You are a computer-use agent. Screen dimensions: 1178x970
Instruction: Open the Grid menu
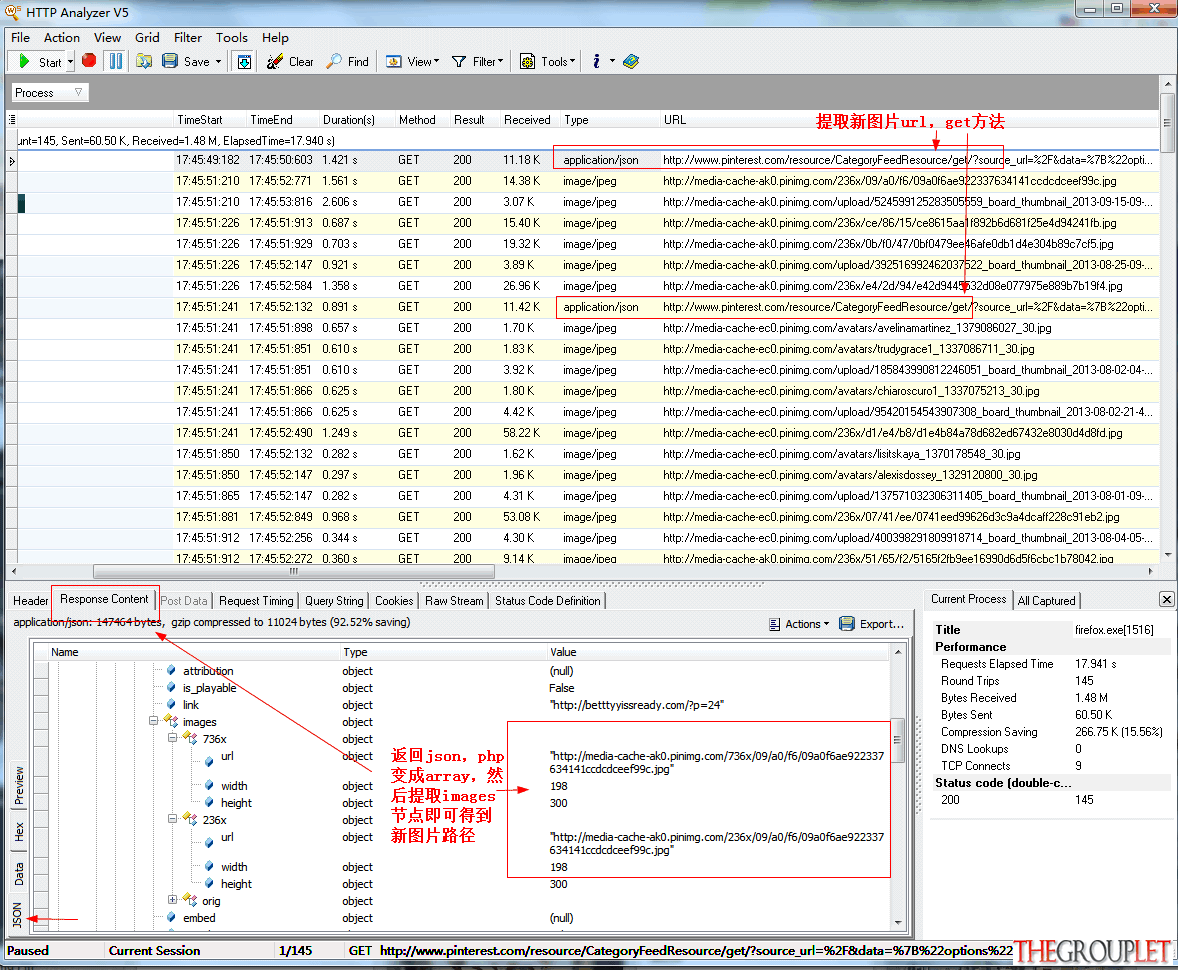tap(147, 38)
